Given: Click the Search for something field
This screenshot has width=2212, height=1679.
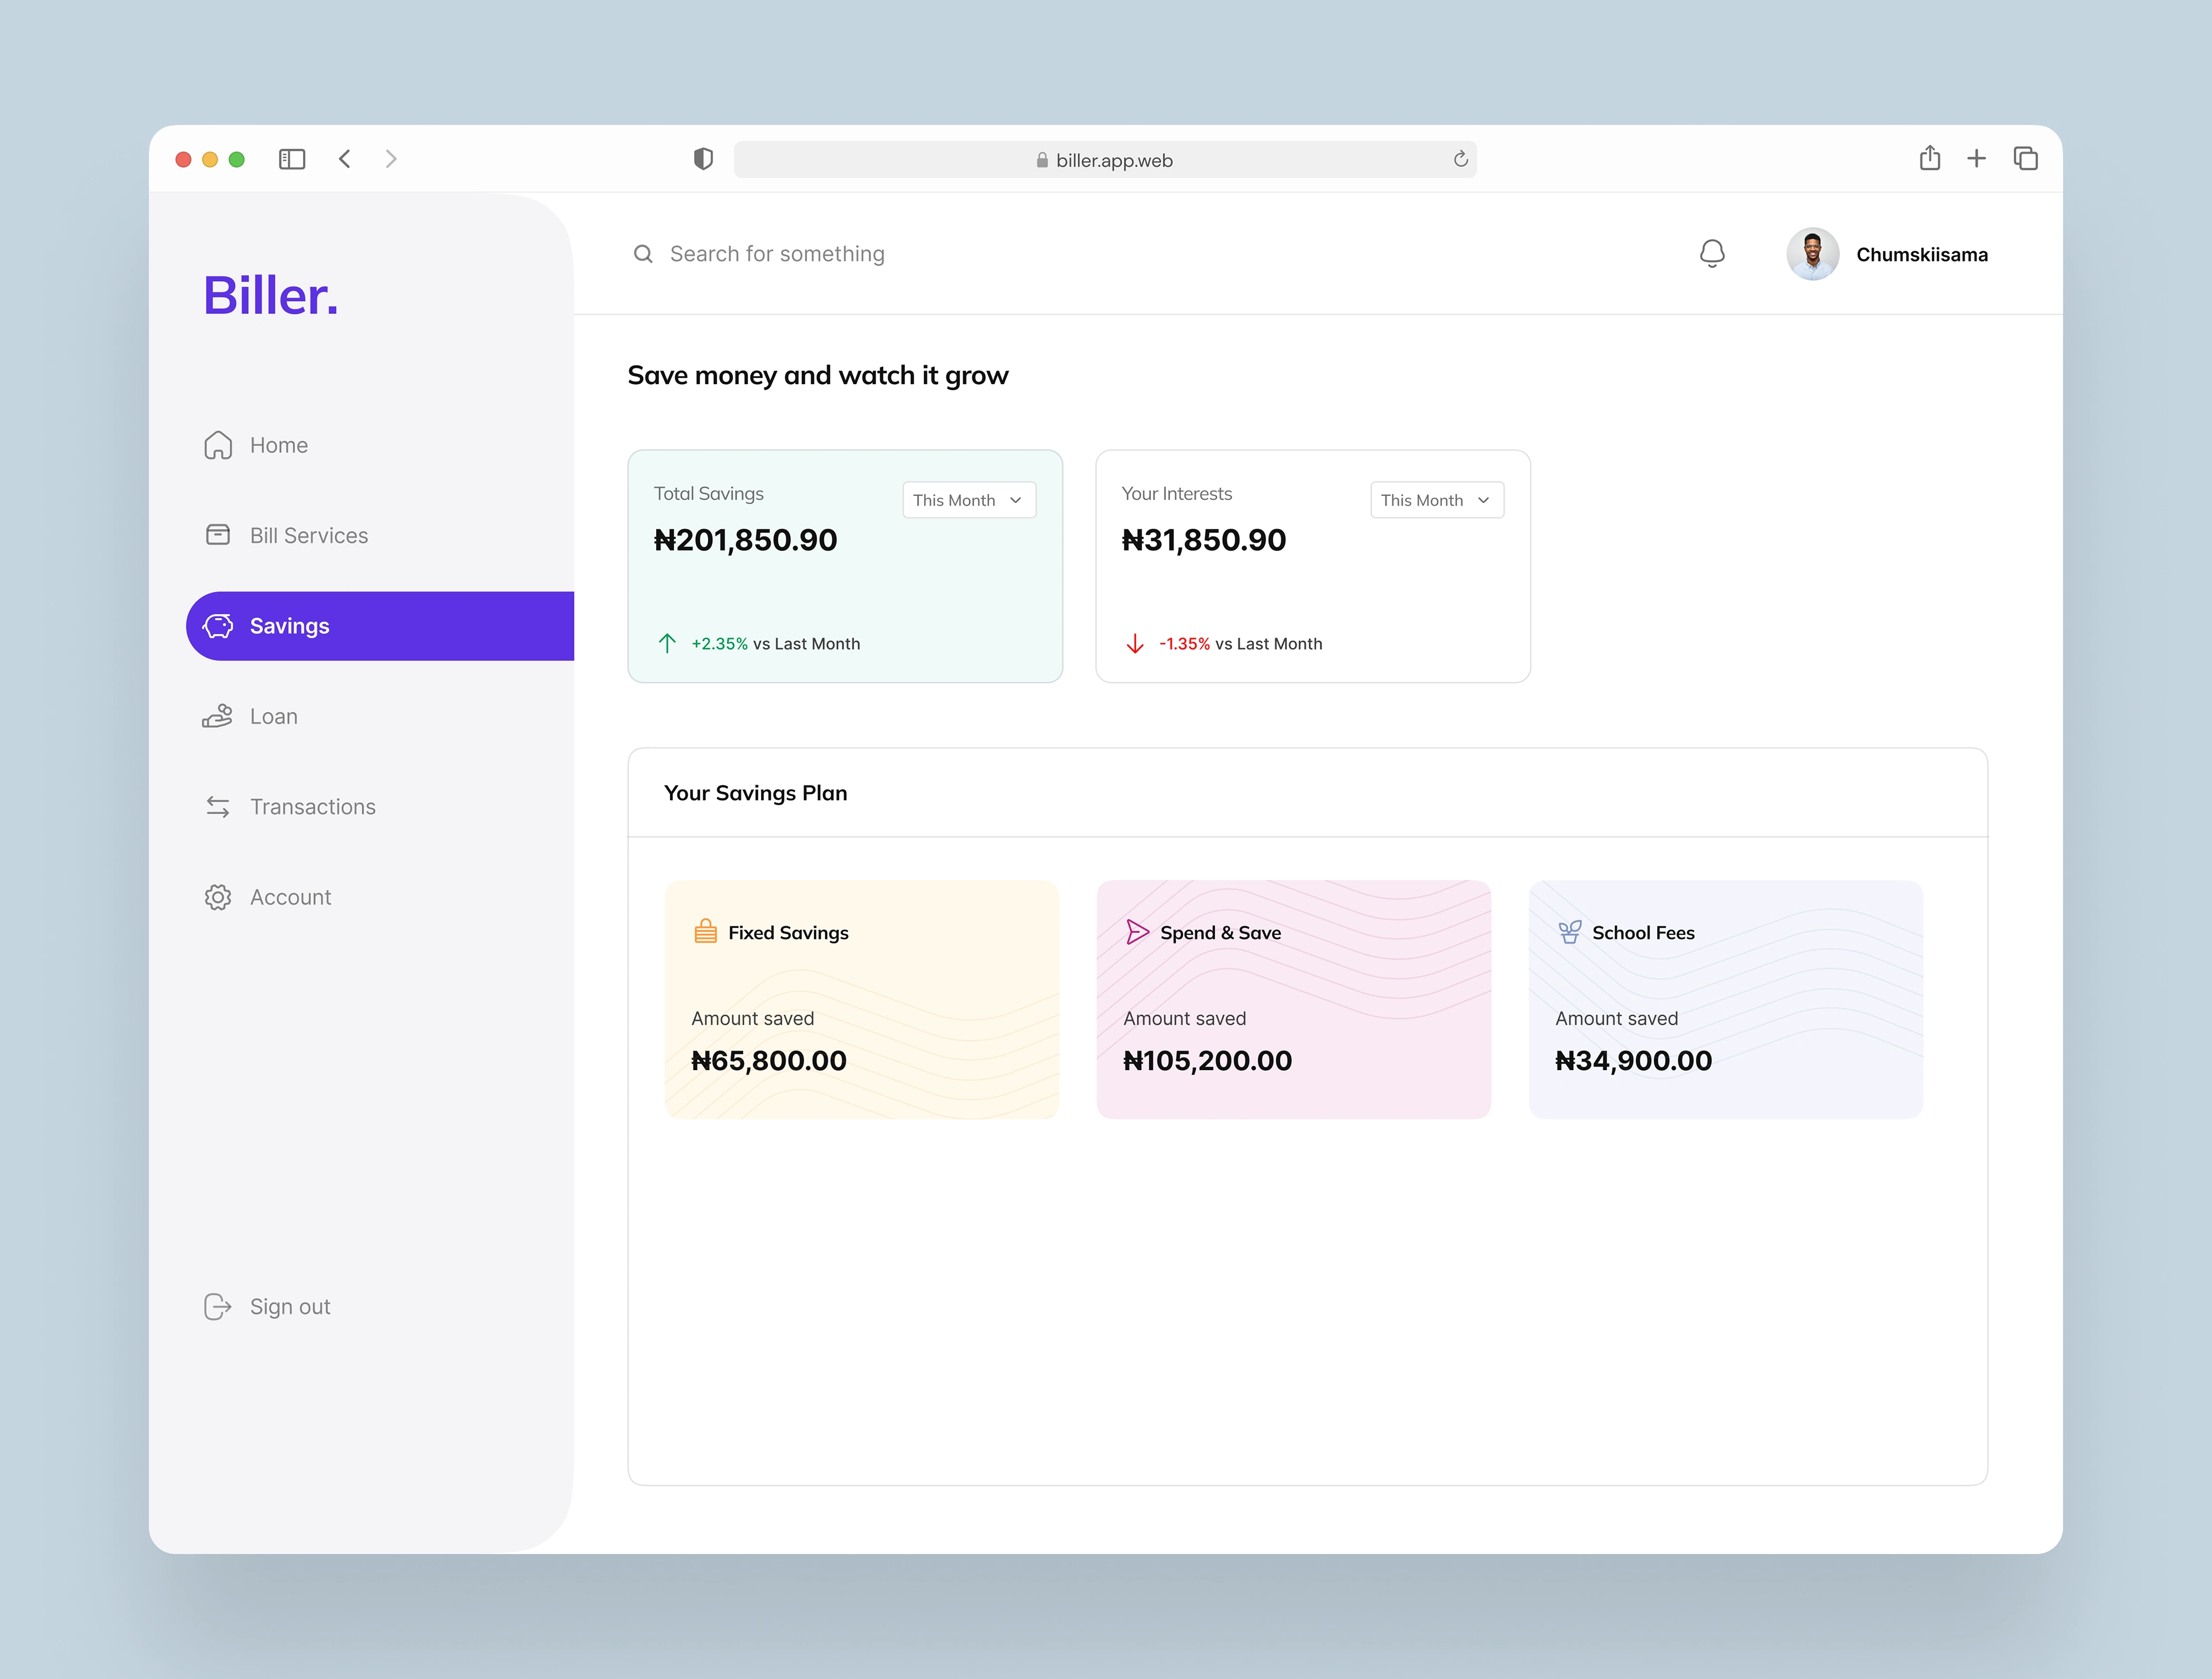Looking at the screenshot, I should pyautogui.click(x=776, y=254).
